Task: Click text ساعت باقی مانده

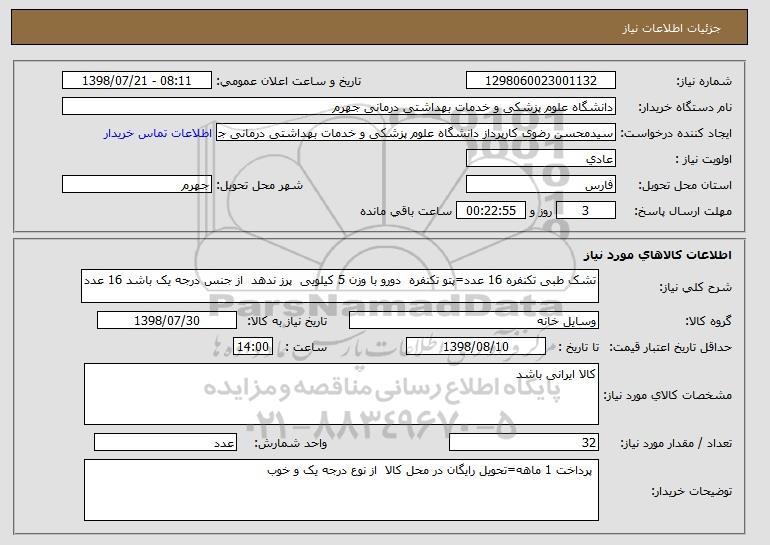Action: pos(406,211)
